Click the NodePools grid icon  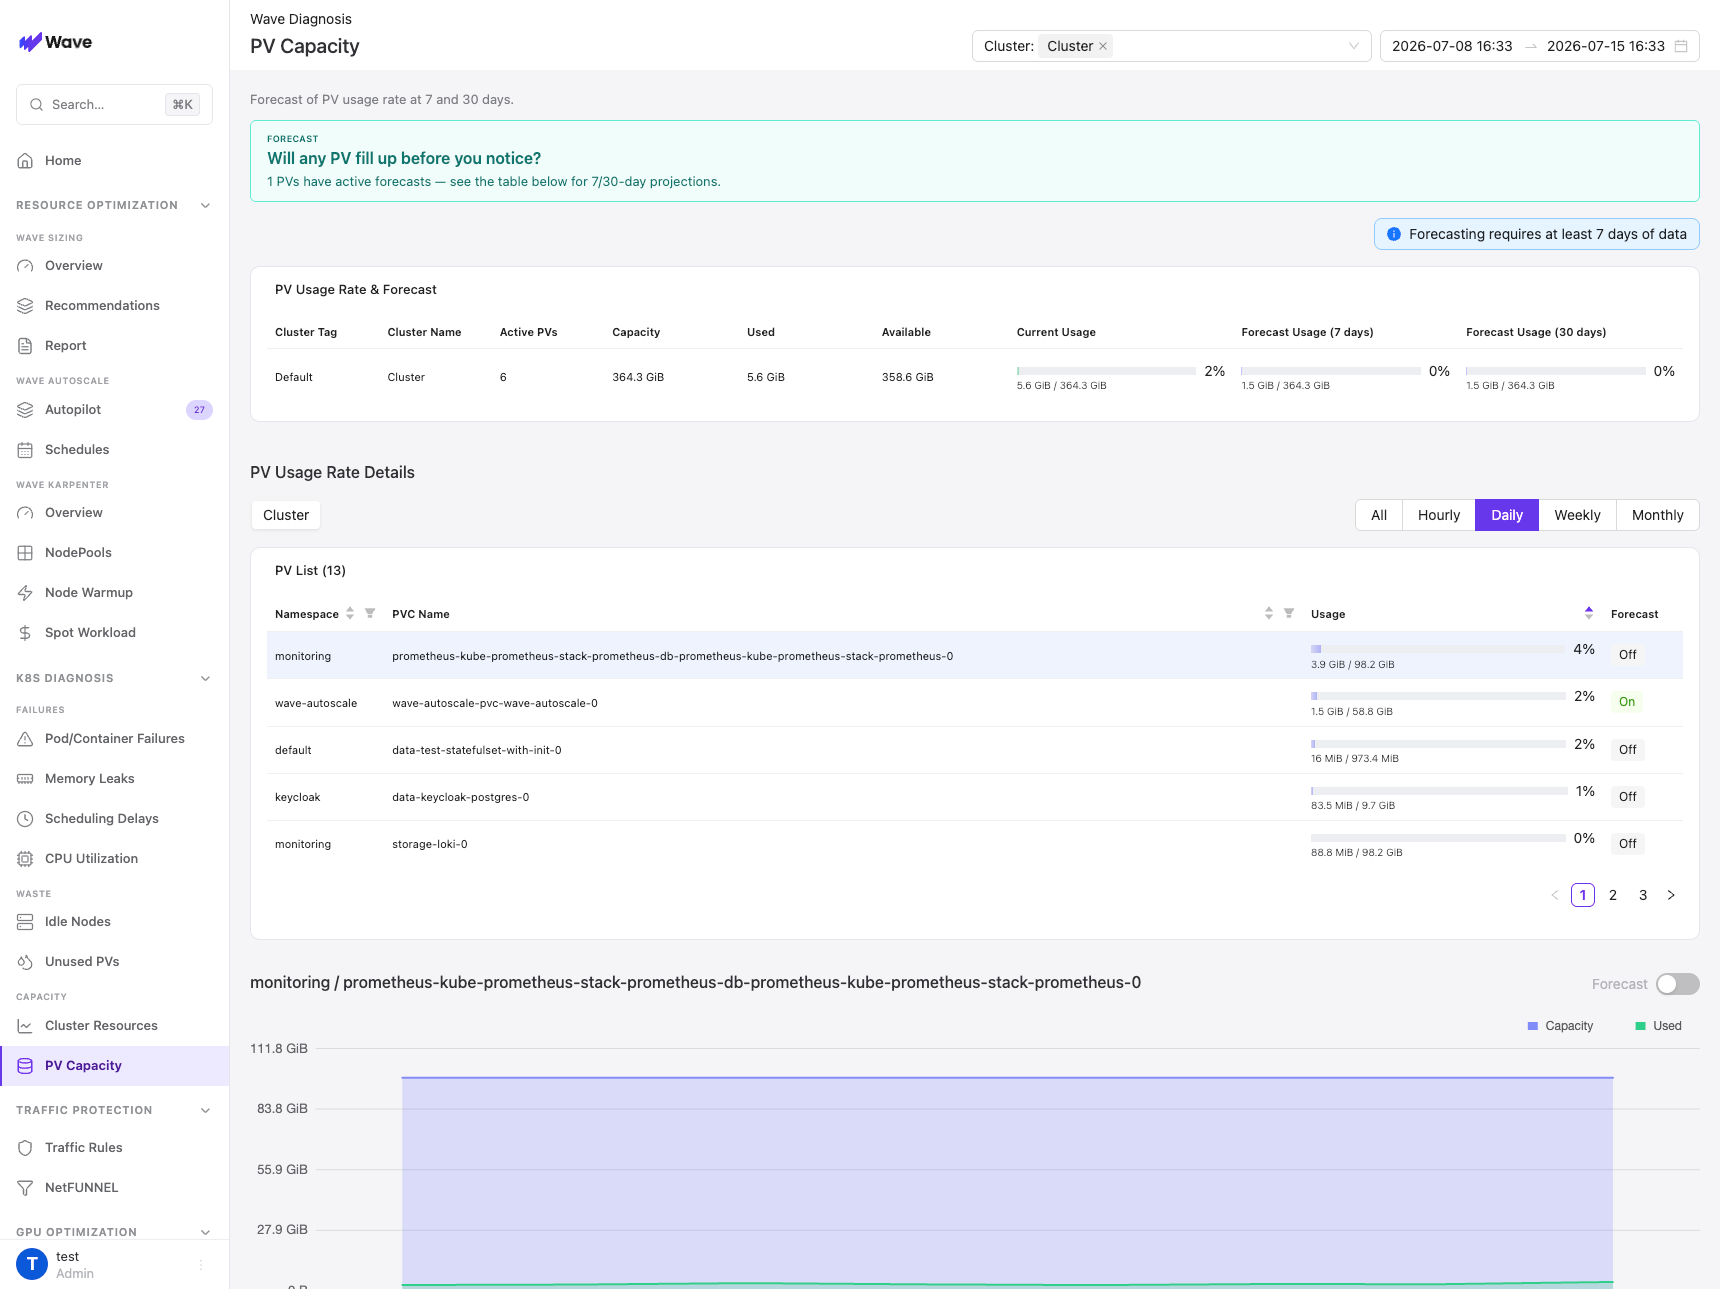click(x=25, y=553)
